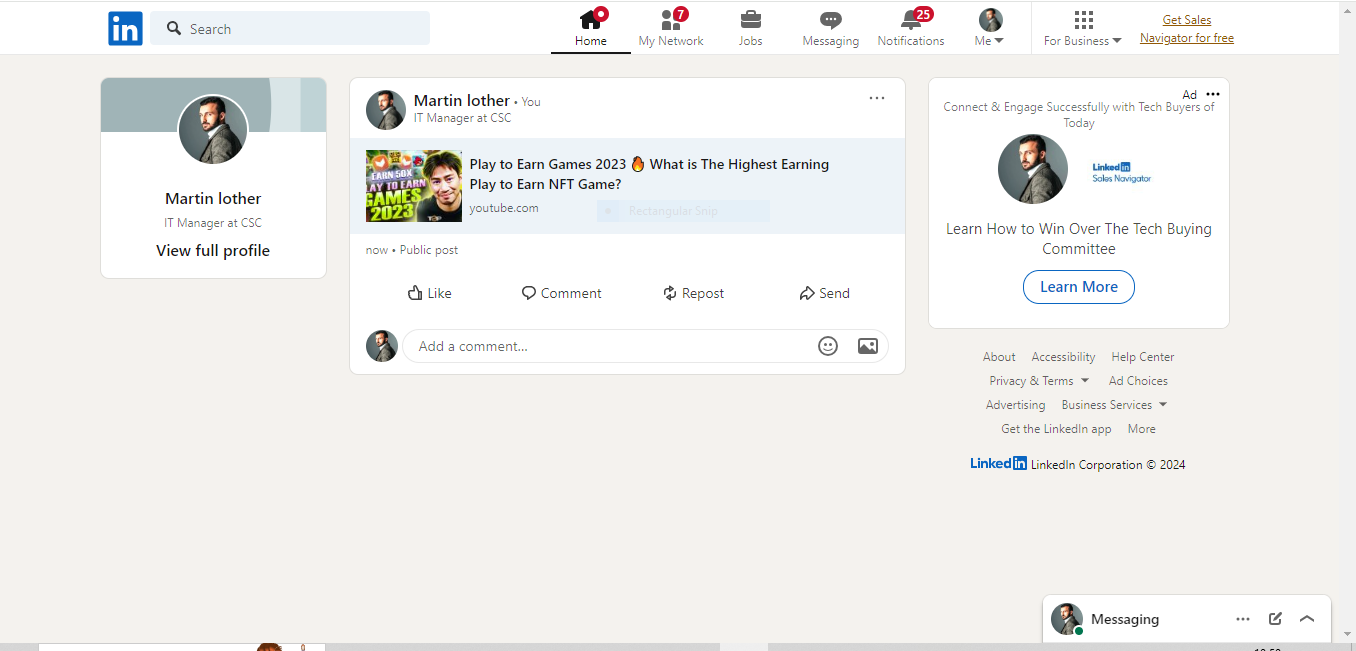Click the More footer link
Viewport: 1356px width, 651px height.
1141,429
